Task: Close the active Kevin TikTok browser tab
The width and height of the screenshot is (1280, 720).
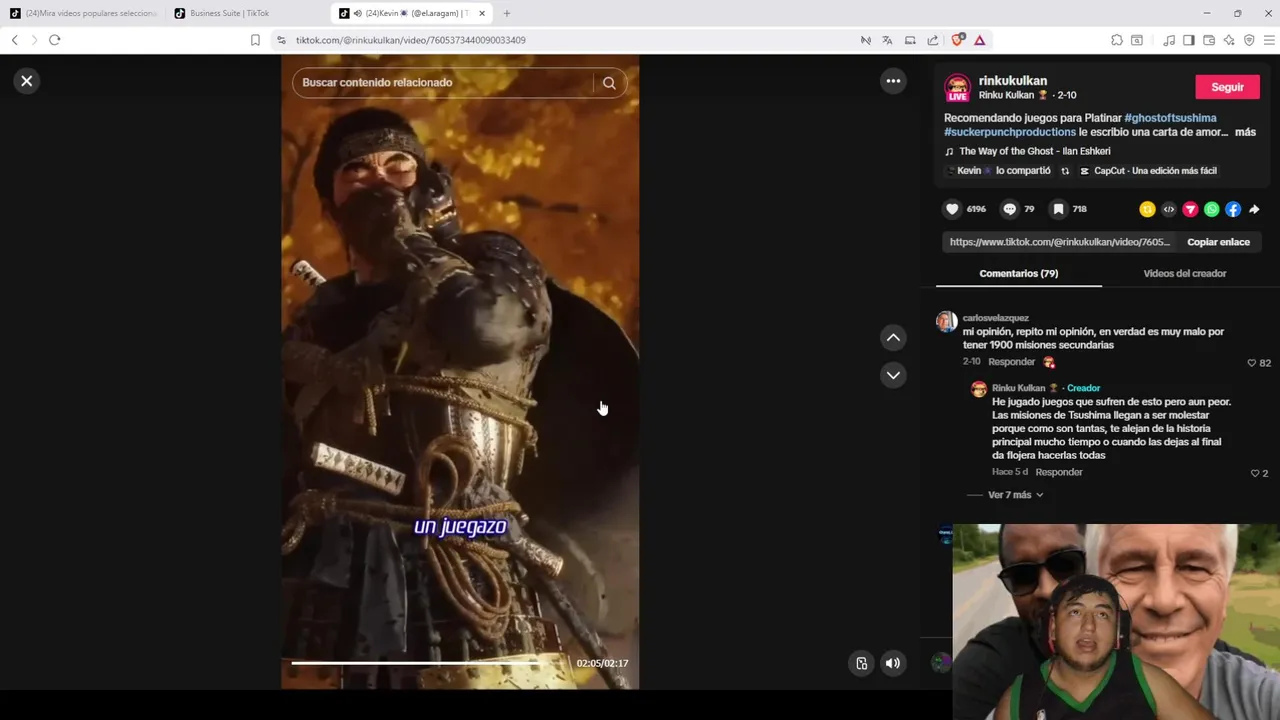Action: coord(482,13)
